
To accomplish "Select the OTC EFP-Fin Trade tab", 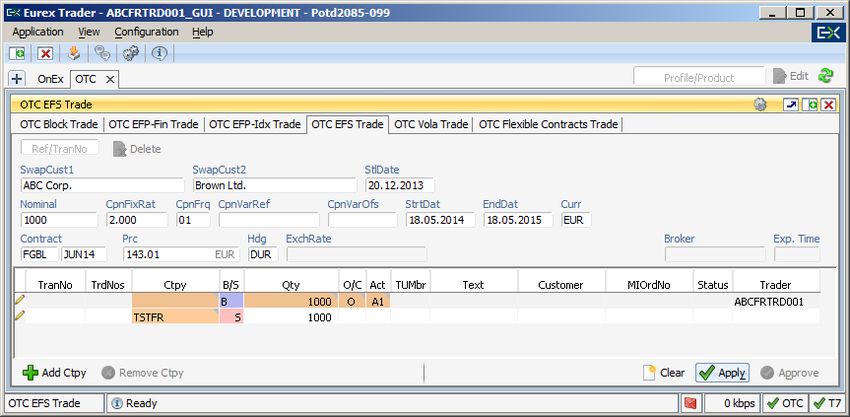I will pyautogui.click(x=153, y=124).
